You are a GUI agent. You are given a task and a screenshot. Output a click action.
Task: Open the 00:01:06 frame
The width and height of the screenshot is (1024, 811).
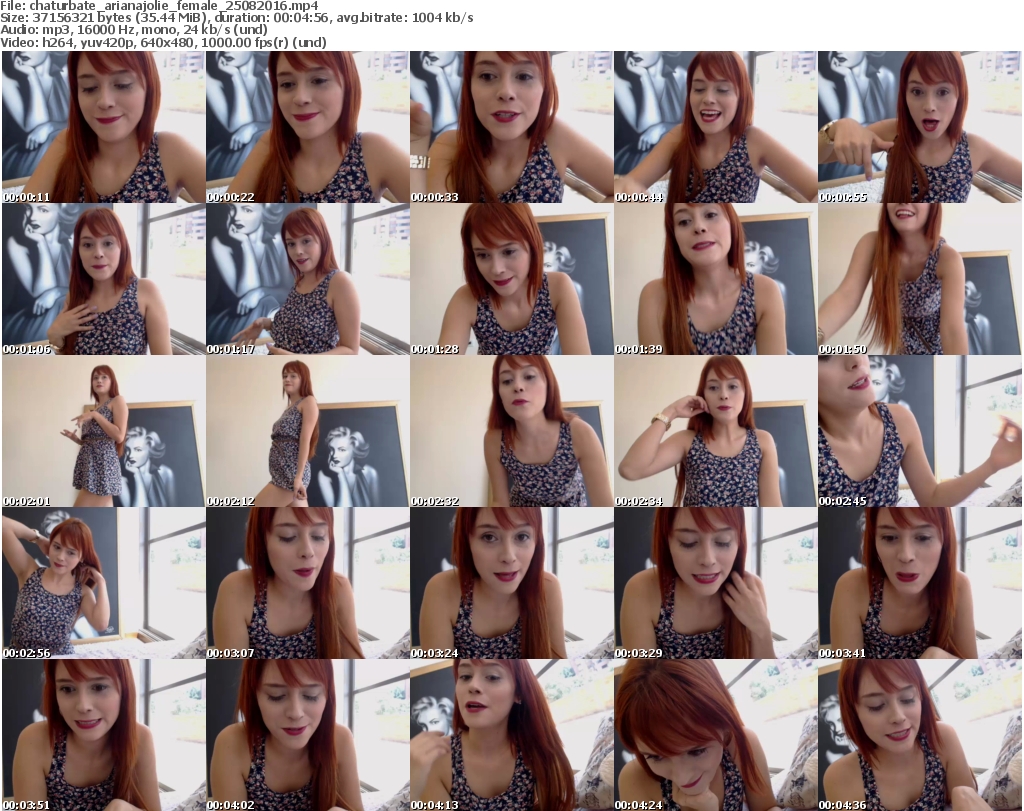tap(103, 279)
